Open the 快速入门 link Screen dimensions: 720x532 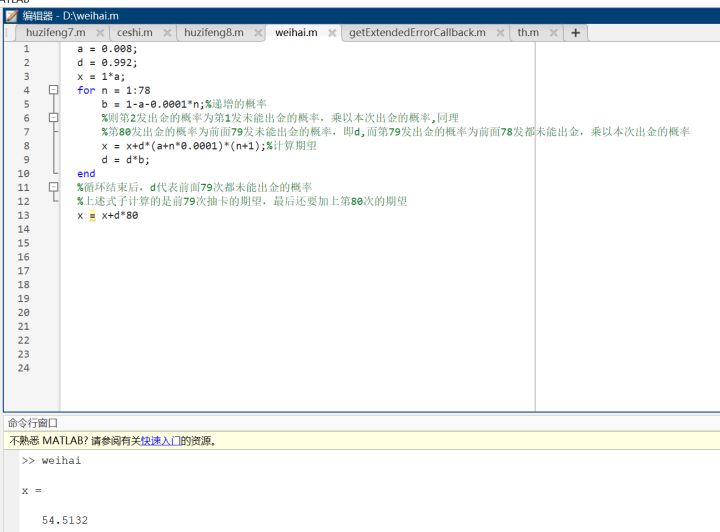(160, 441)
